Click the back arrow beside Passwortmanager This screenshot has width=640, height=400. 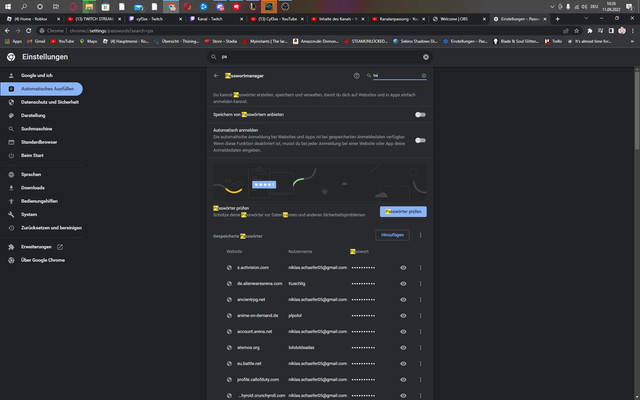click(216, 76)
